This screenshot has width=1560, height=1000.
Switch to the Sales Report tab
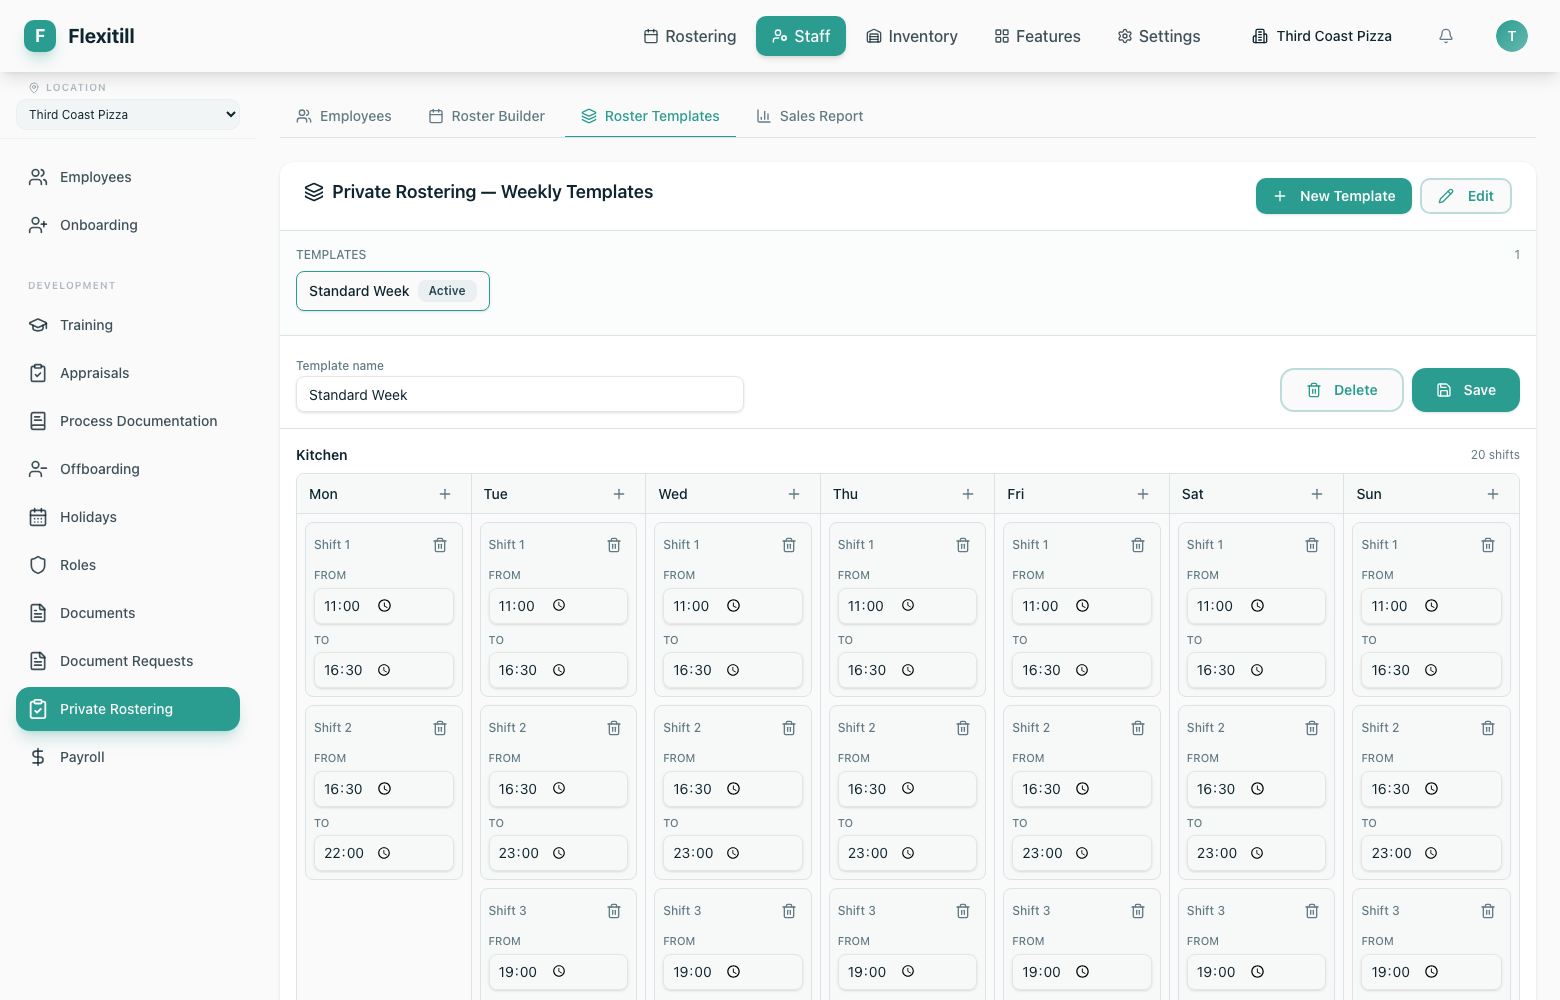click(x=810, y=116)
